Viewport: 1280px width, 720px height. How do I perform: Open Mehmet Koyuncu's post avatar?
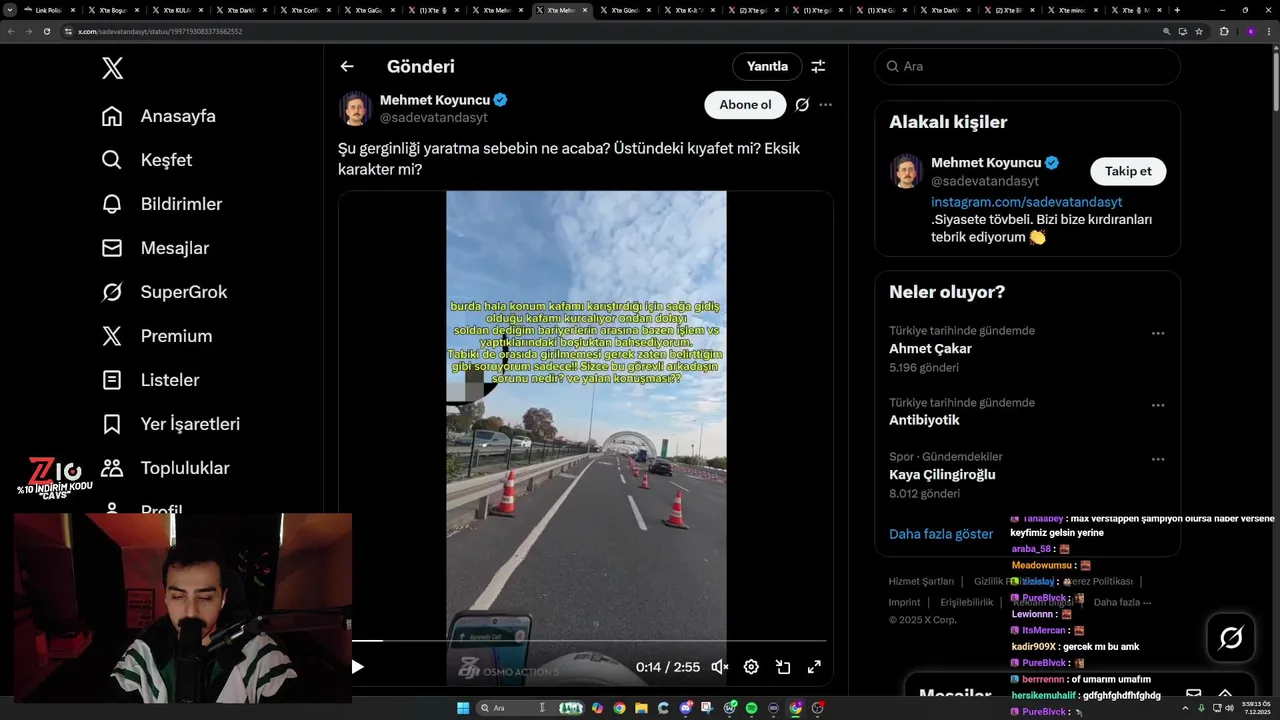[x=355, y=109]
